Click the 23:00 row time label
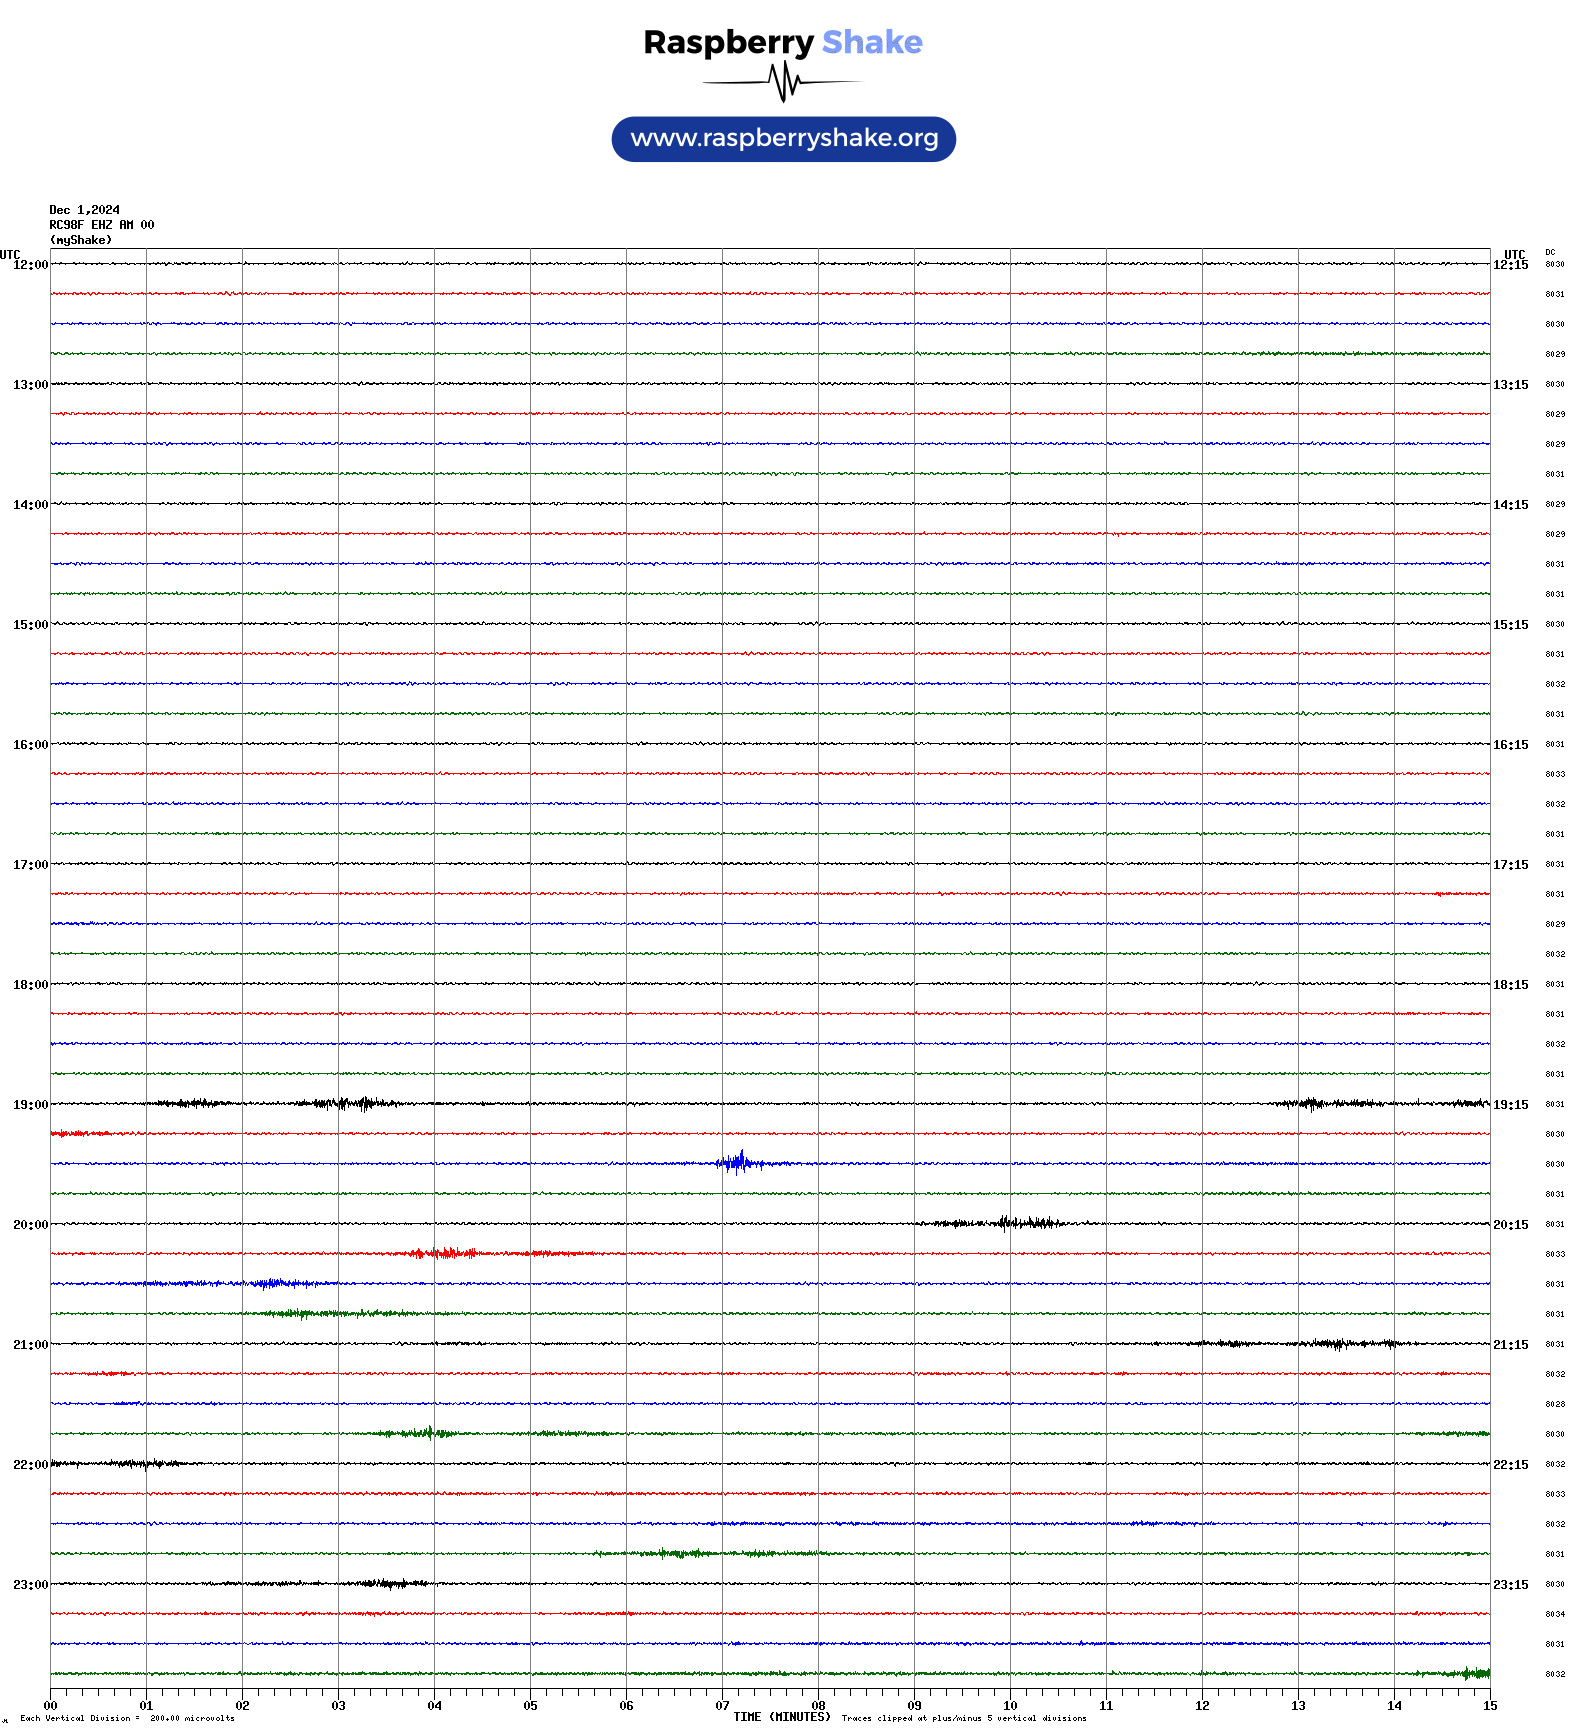The width and height of the screenshot is (1570, 1732). pyautogui.click(x=30, y=1585)
